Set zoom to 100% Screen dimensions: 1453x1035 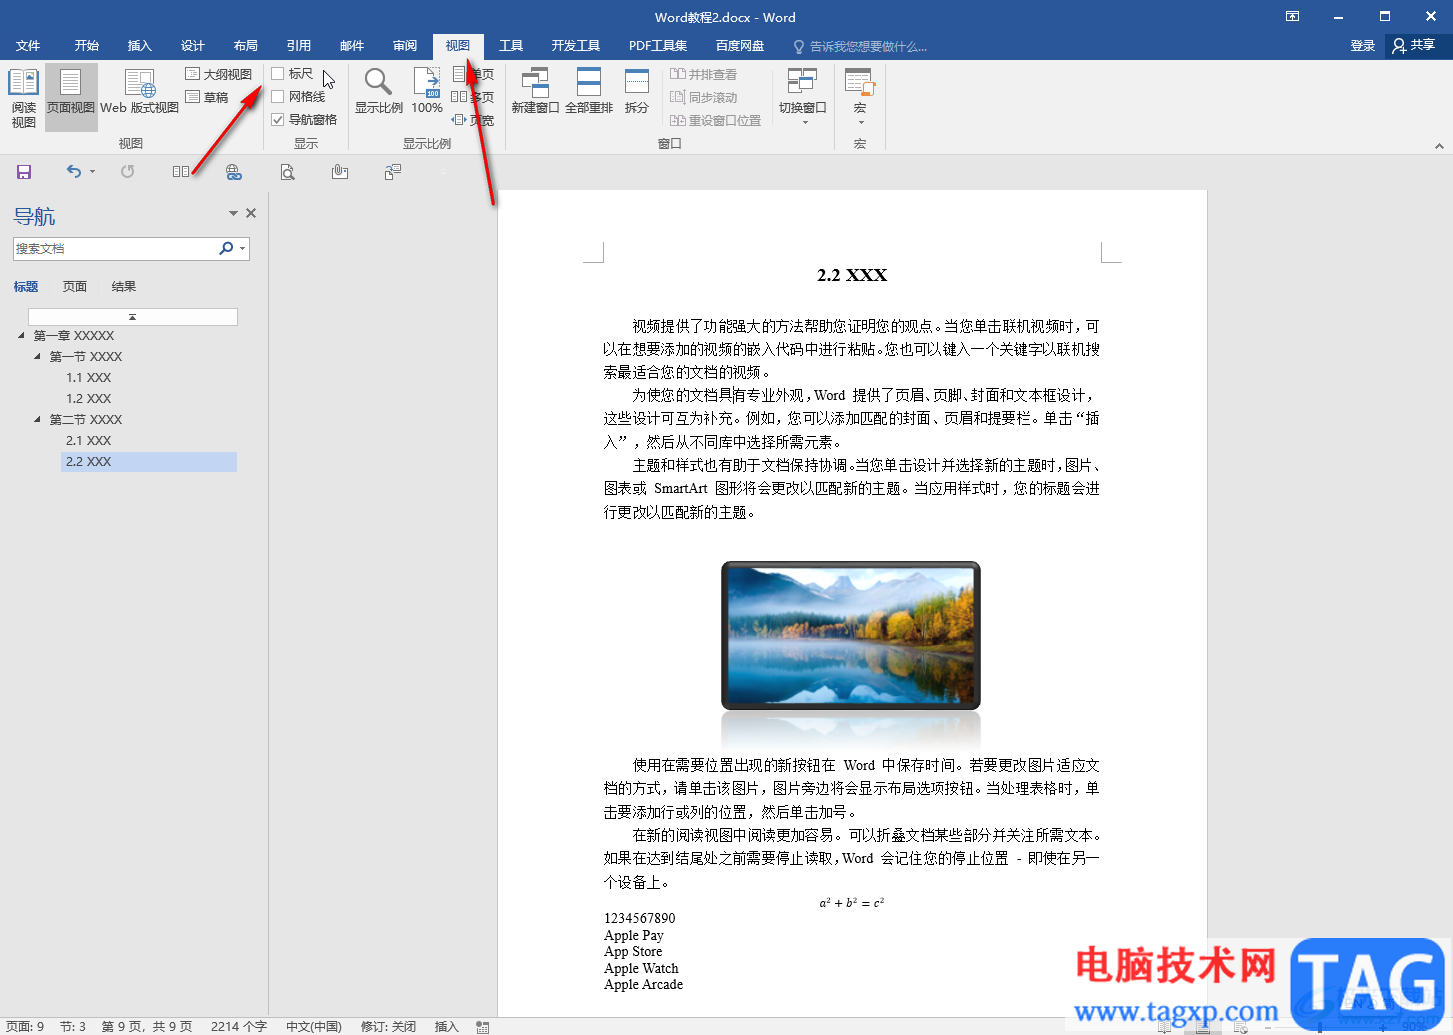(427, 91)
